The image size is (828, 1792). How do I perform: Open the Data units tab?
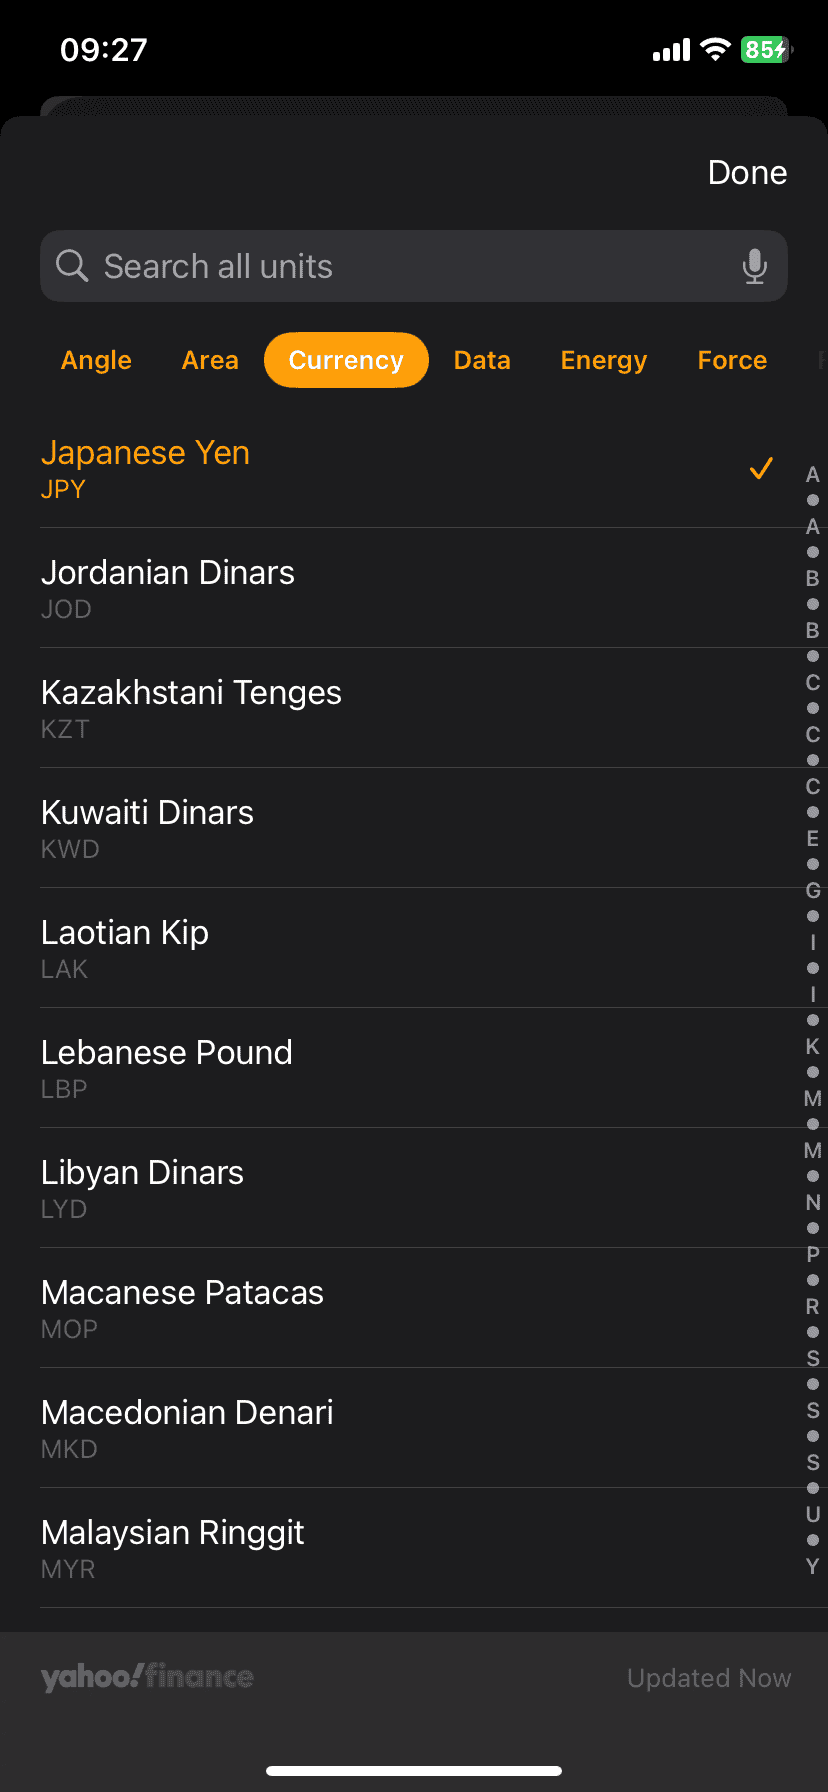pos(482,360)
